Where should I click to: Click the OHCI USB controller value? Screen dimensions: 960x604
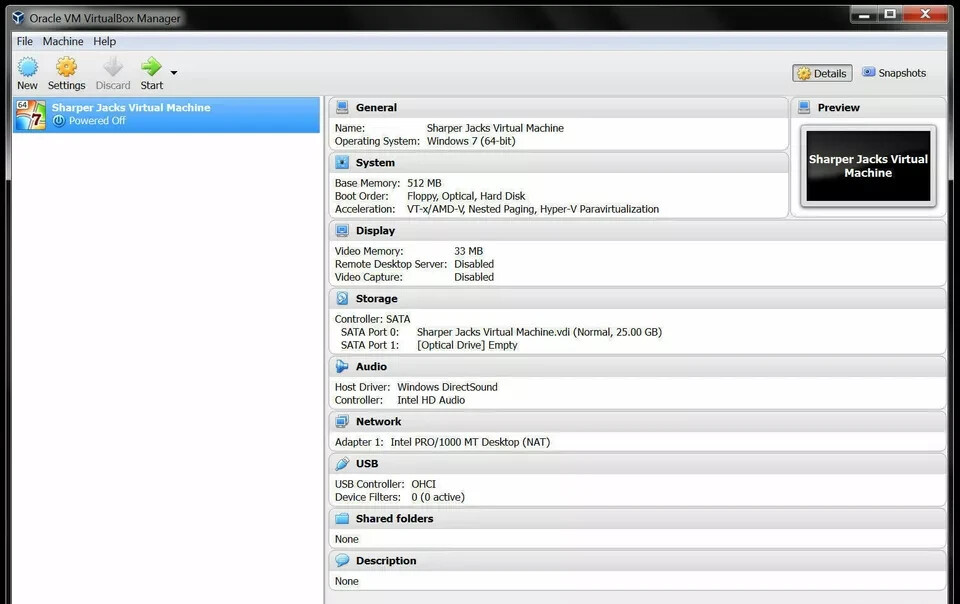pyautogui.click(x=424, y=484)
